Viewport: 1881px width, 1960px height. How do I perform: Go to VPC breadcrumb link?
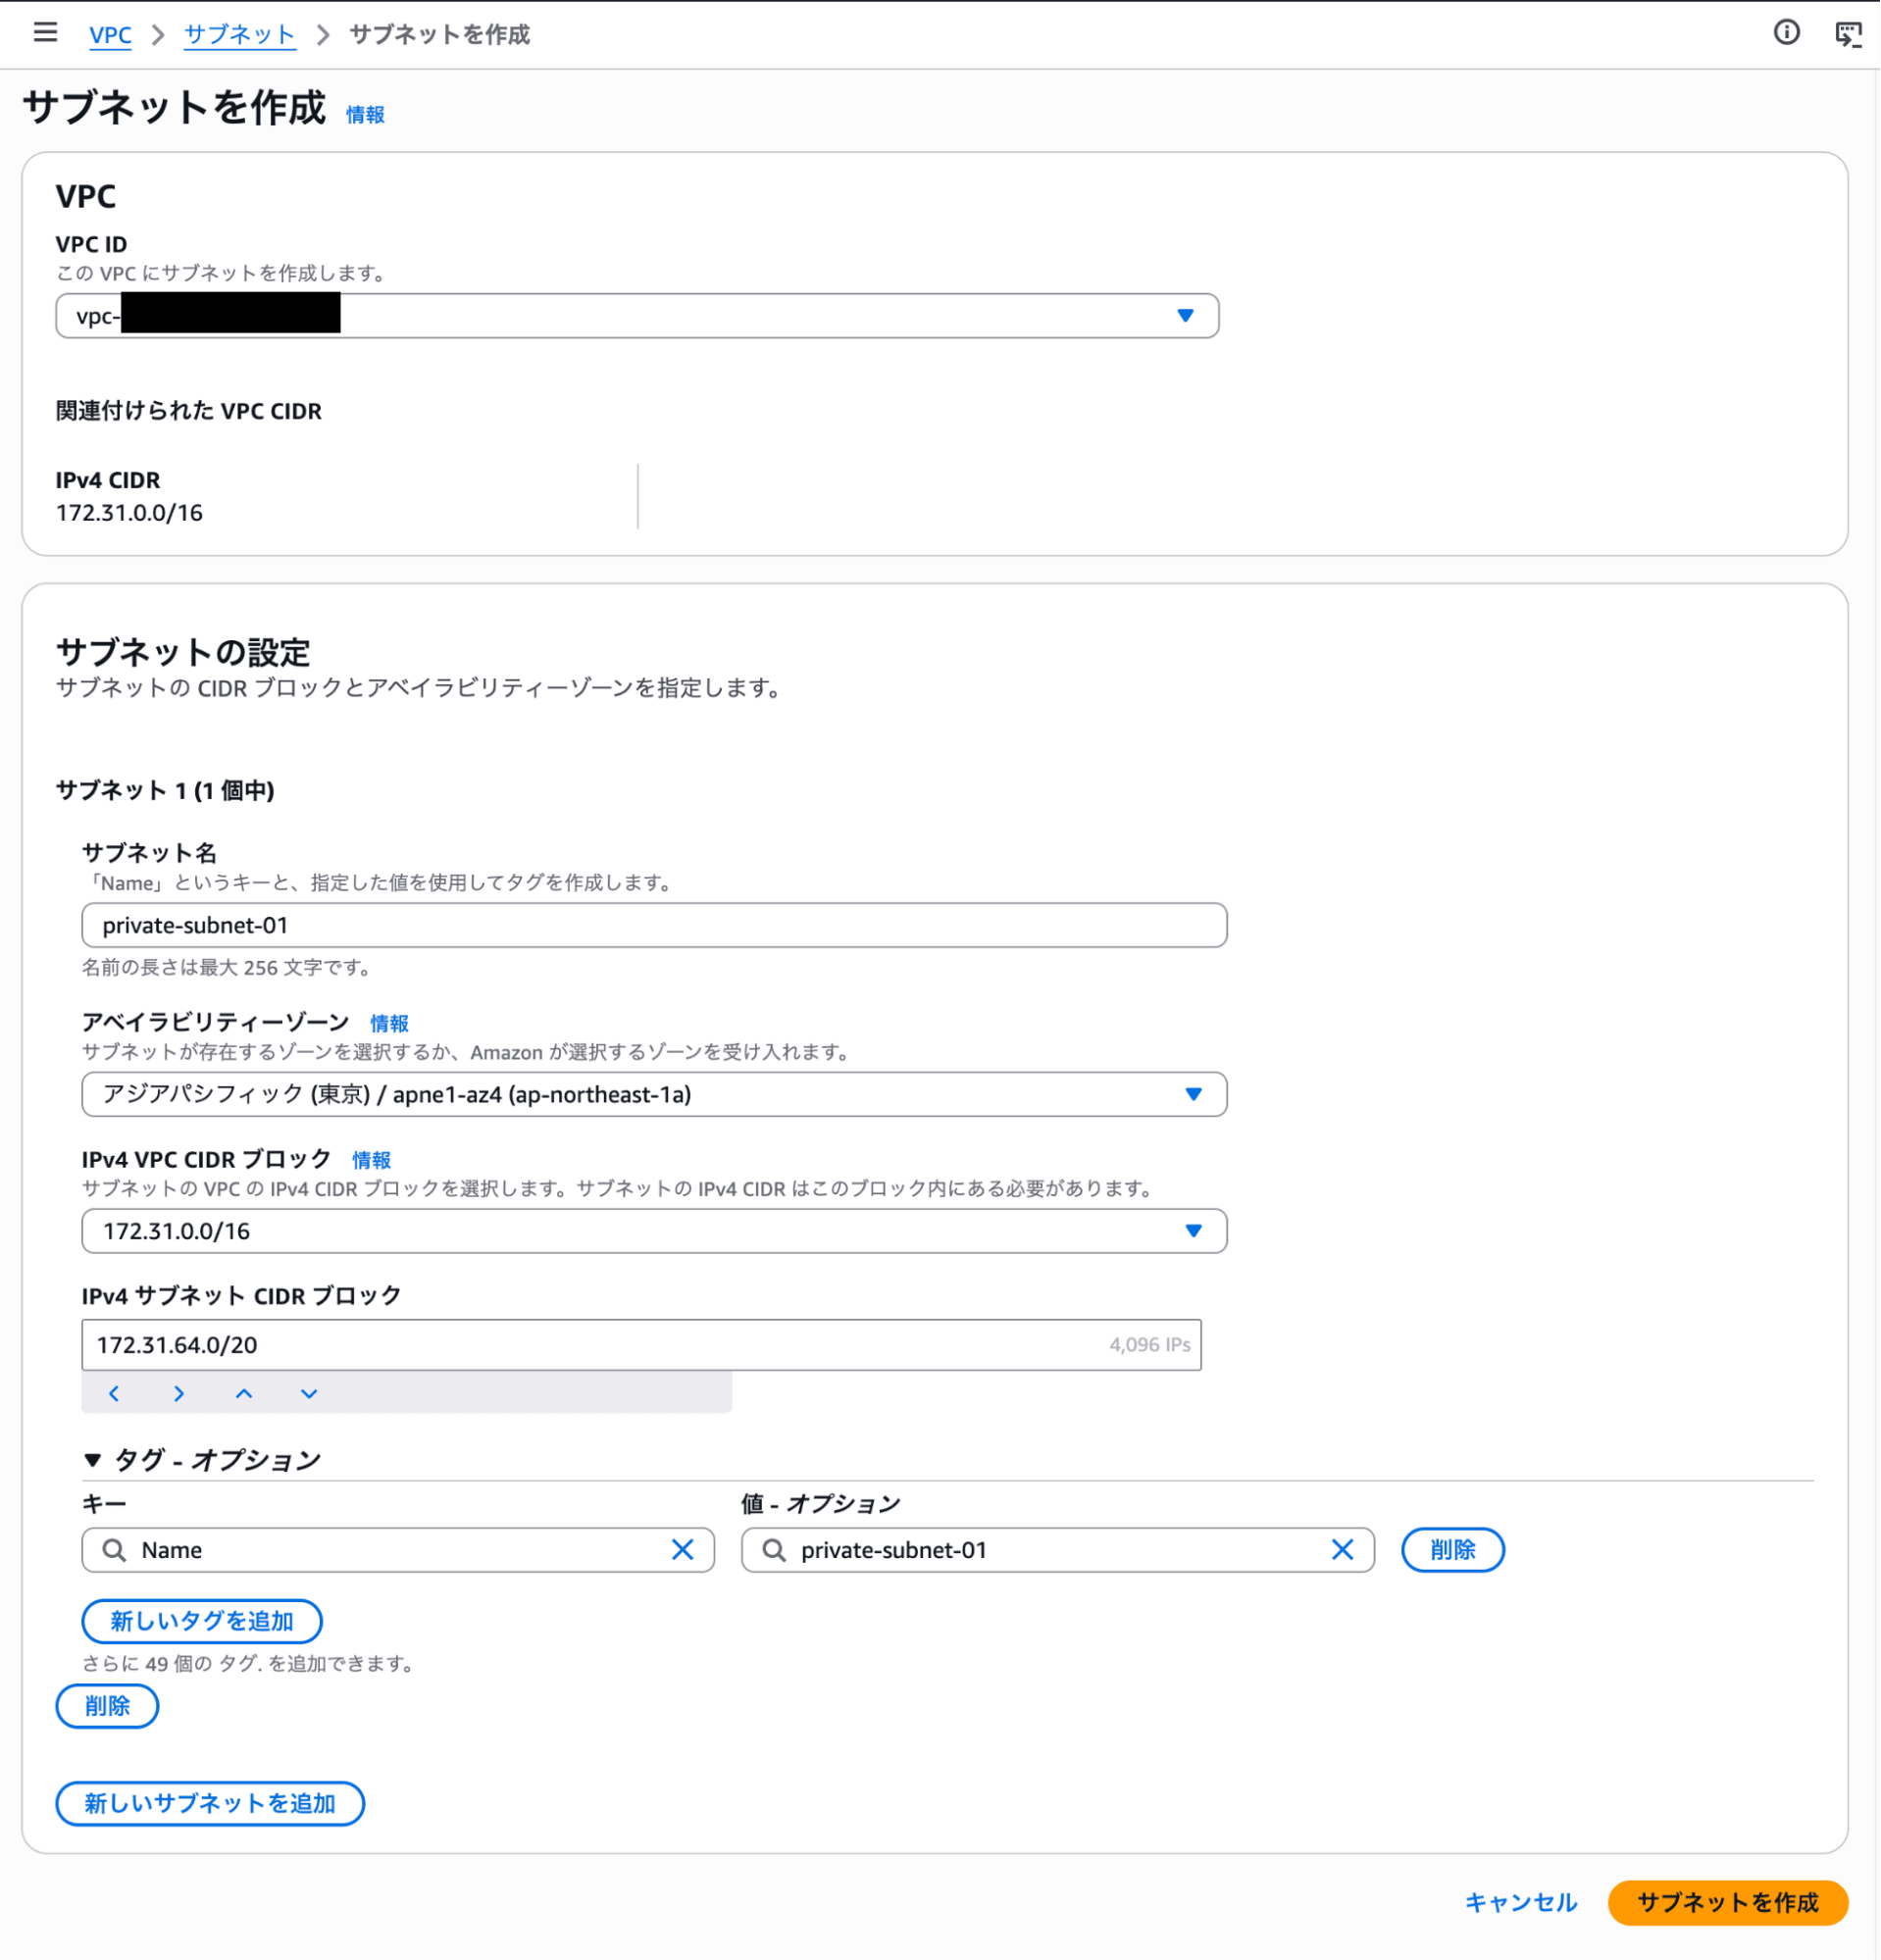[x=110, y=35]
